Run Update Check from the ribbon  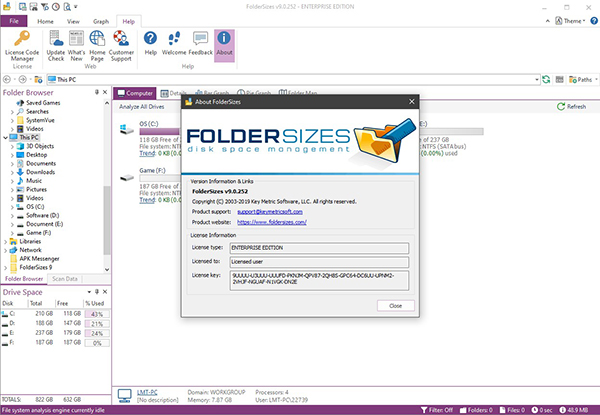[56, 46]
